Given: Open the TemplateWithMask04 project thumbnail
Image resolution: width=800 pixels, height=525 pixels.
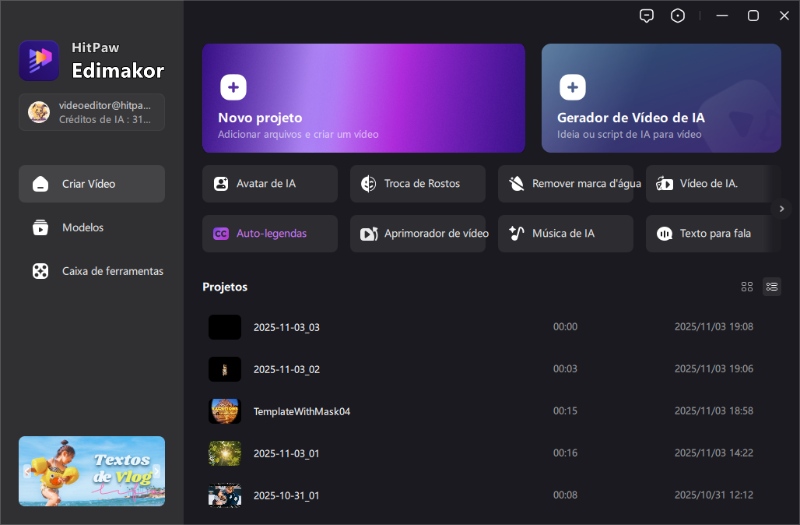Looking at the screenshot, I should click(x=225, y=411).
